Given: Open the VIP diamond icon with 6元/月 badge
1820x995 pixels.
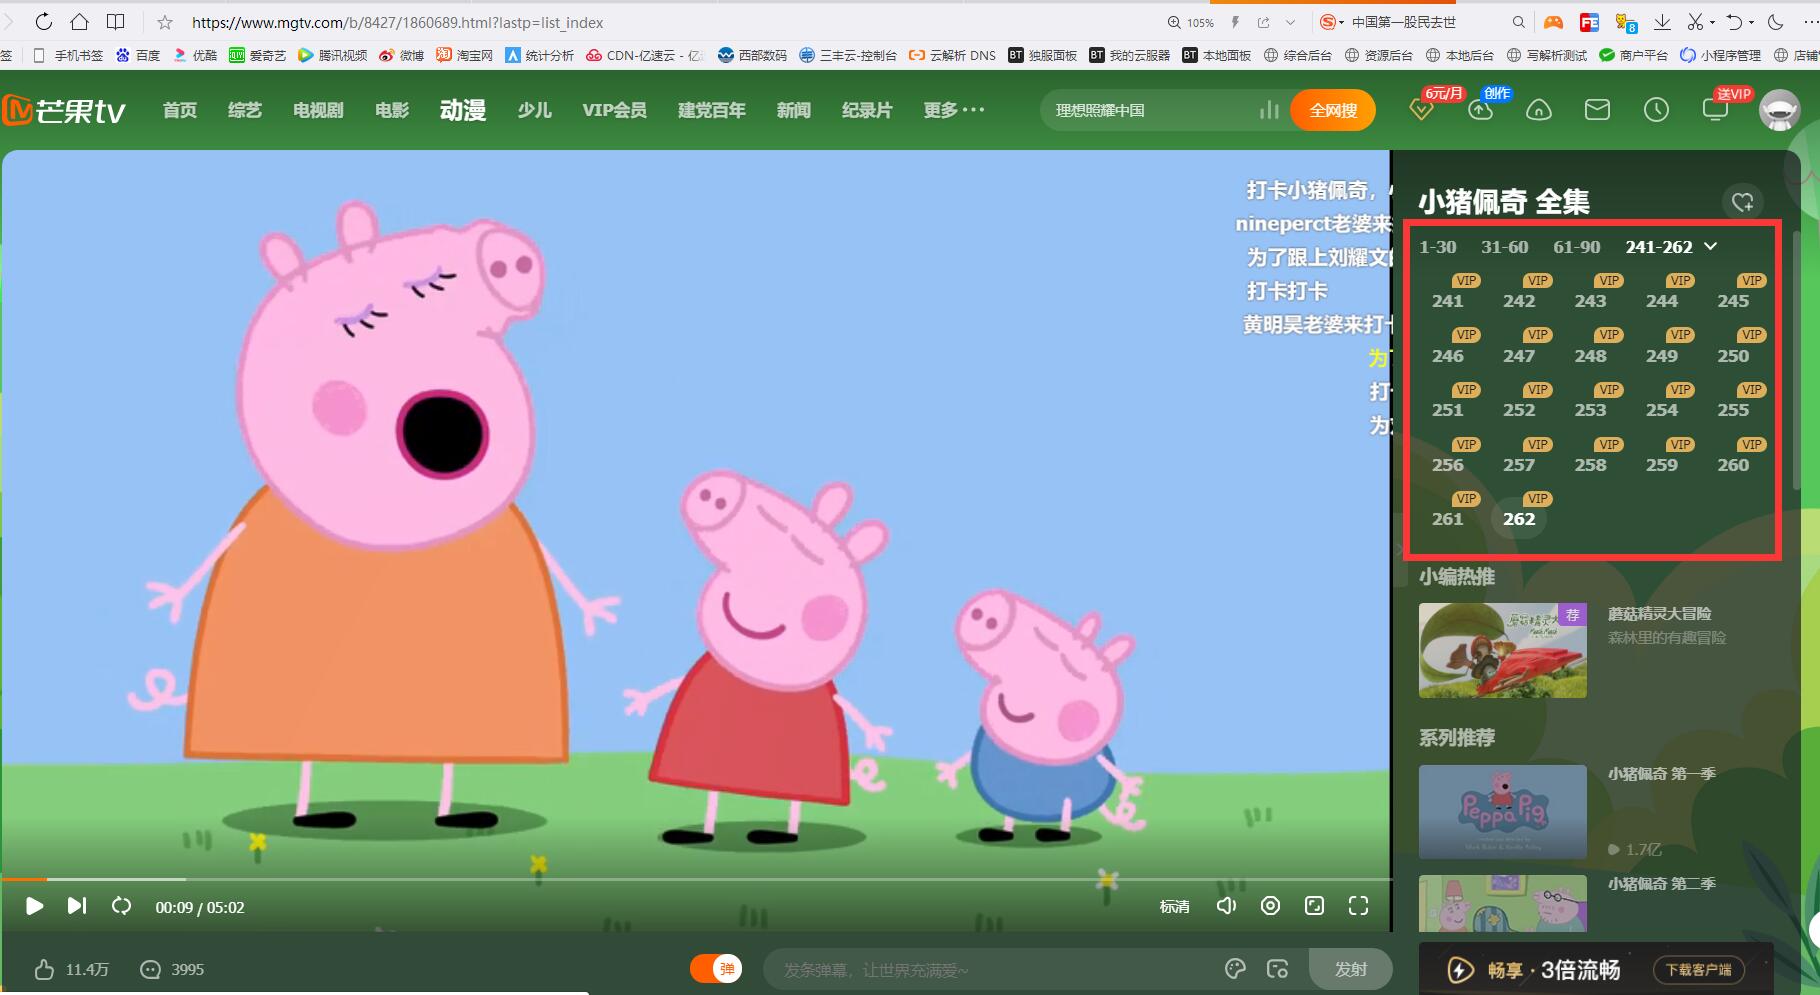Looking at the screenshot, I should [x=1421, y=109].
